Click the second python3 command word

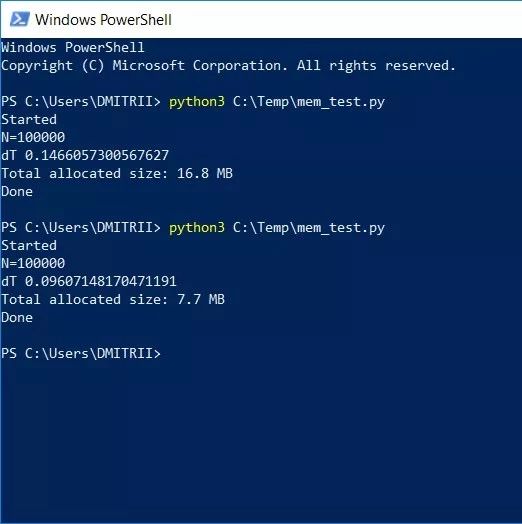(197, 228)
